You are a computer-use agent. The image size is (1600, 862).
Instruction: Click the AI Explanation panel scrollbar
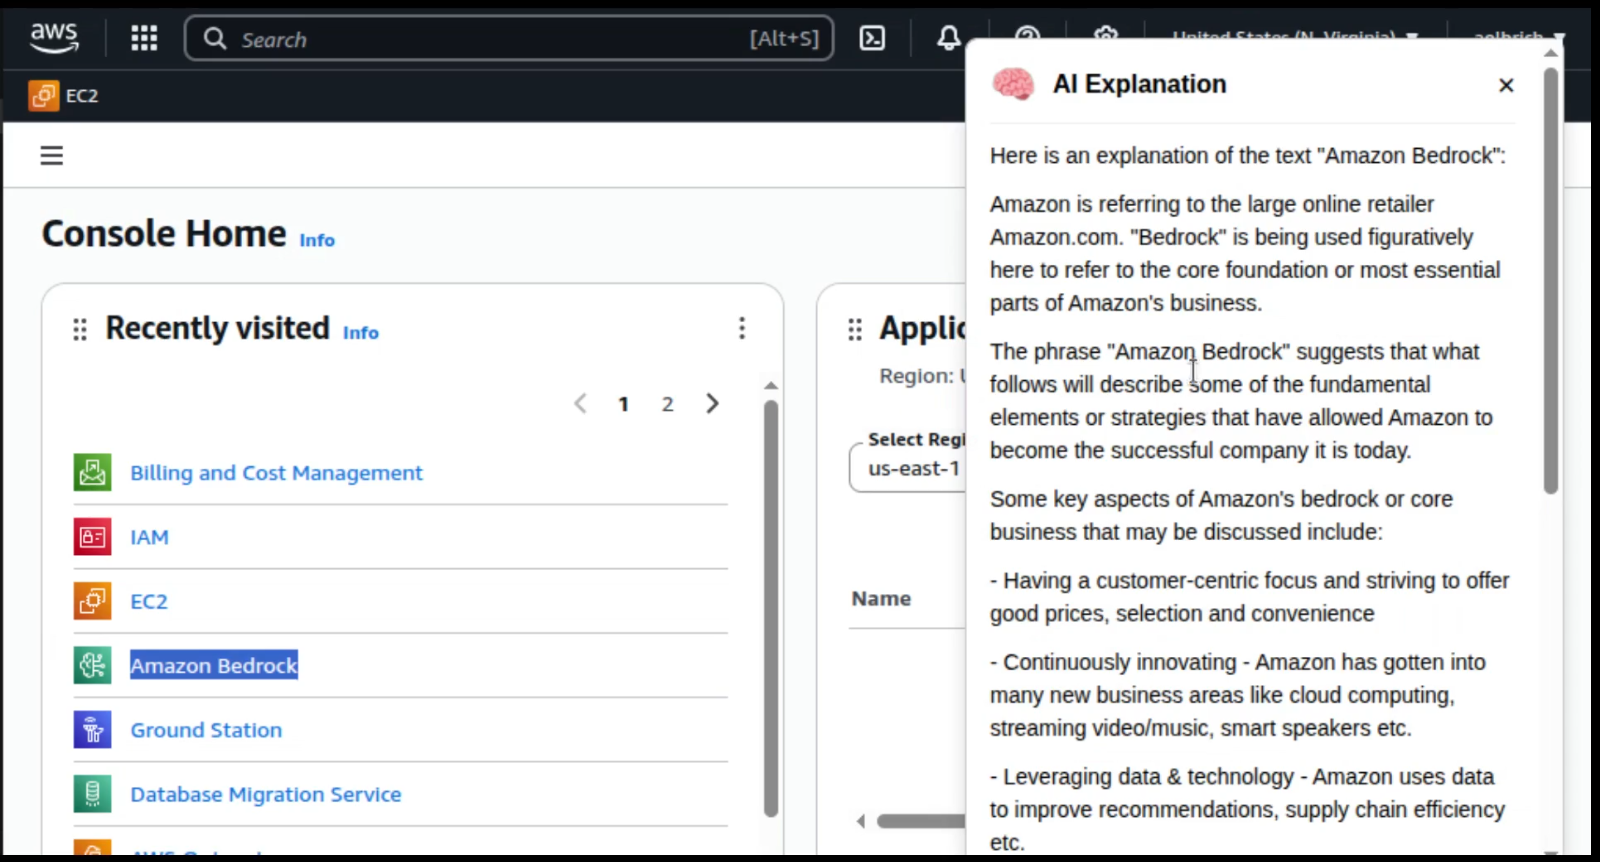click(x=1551, y=280)
